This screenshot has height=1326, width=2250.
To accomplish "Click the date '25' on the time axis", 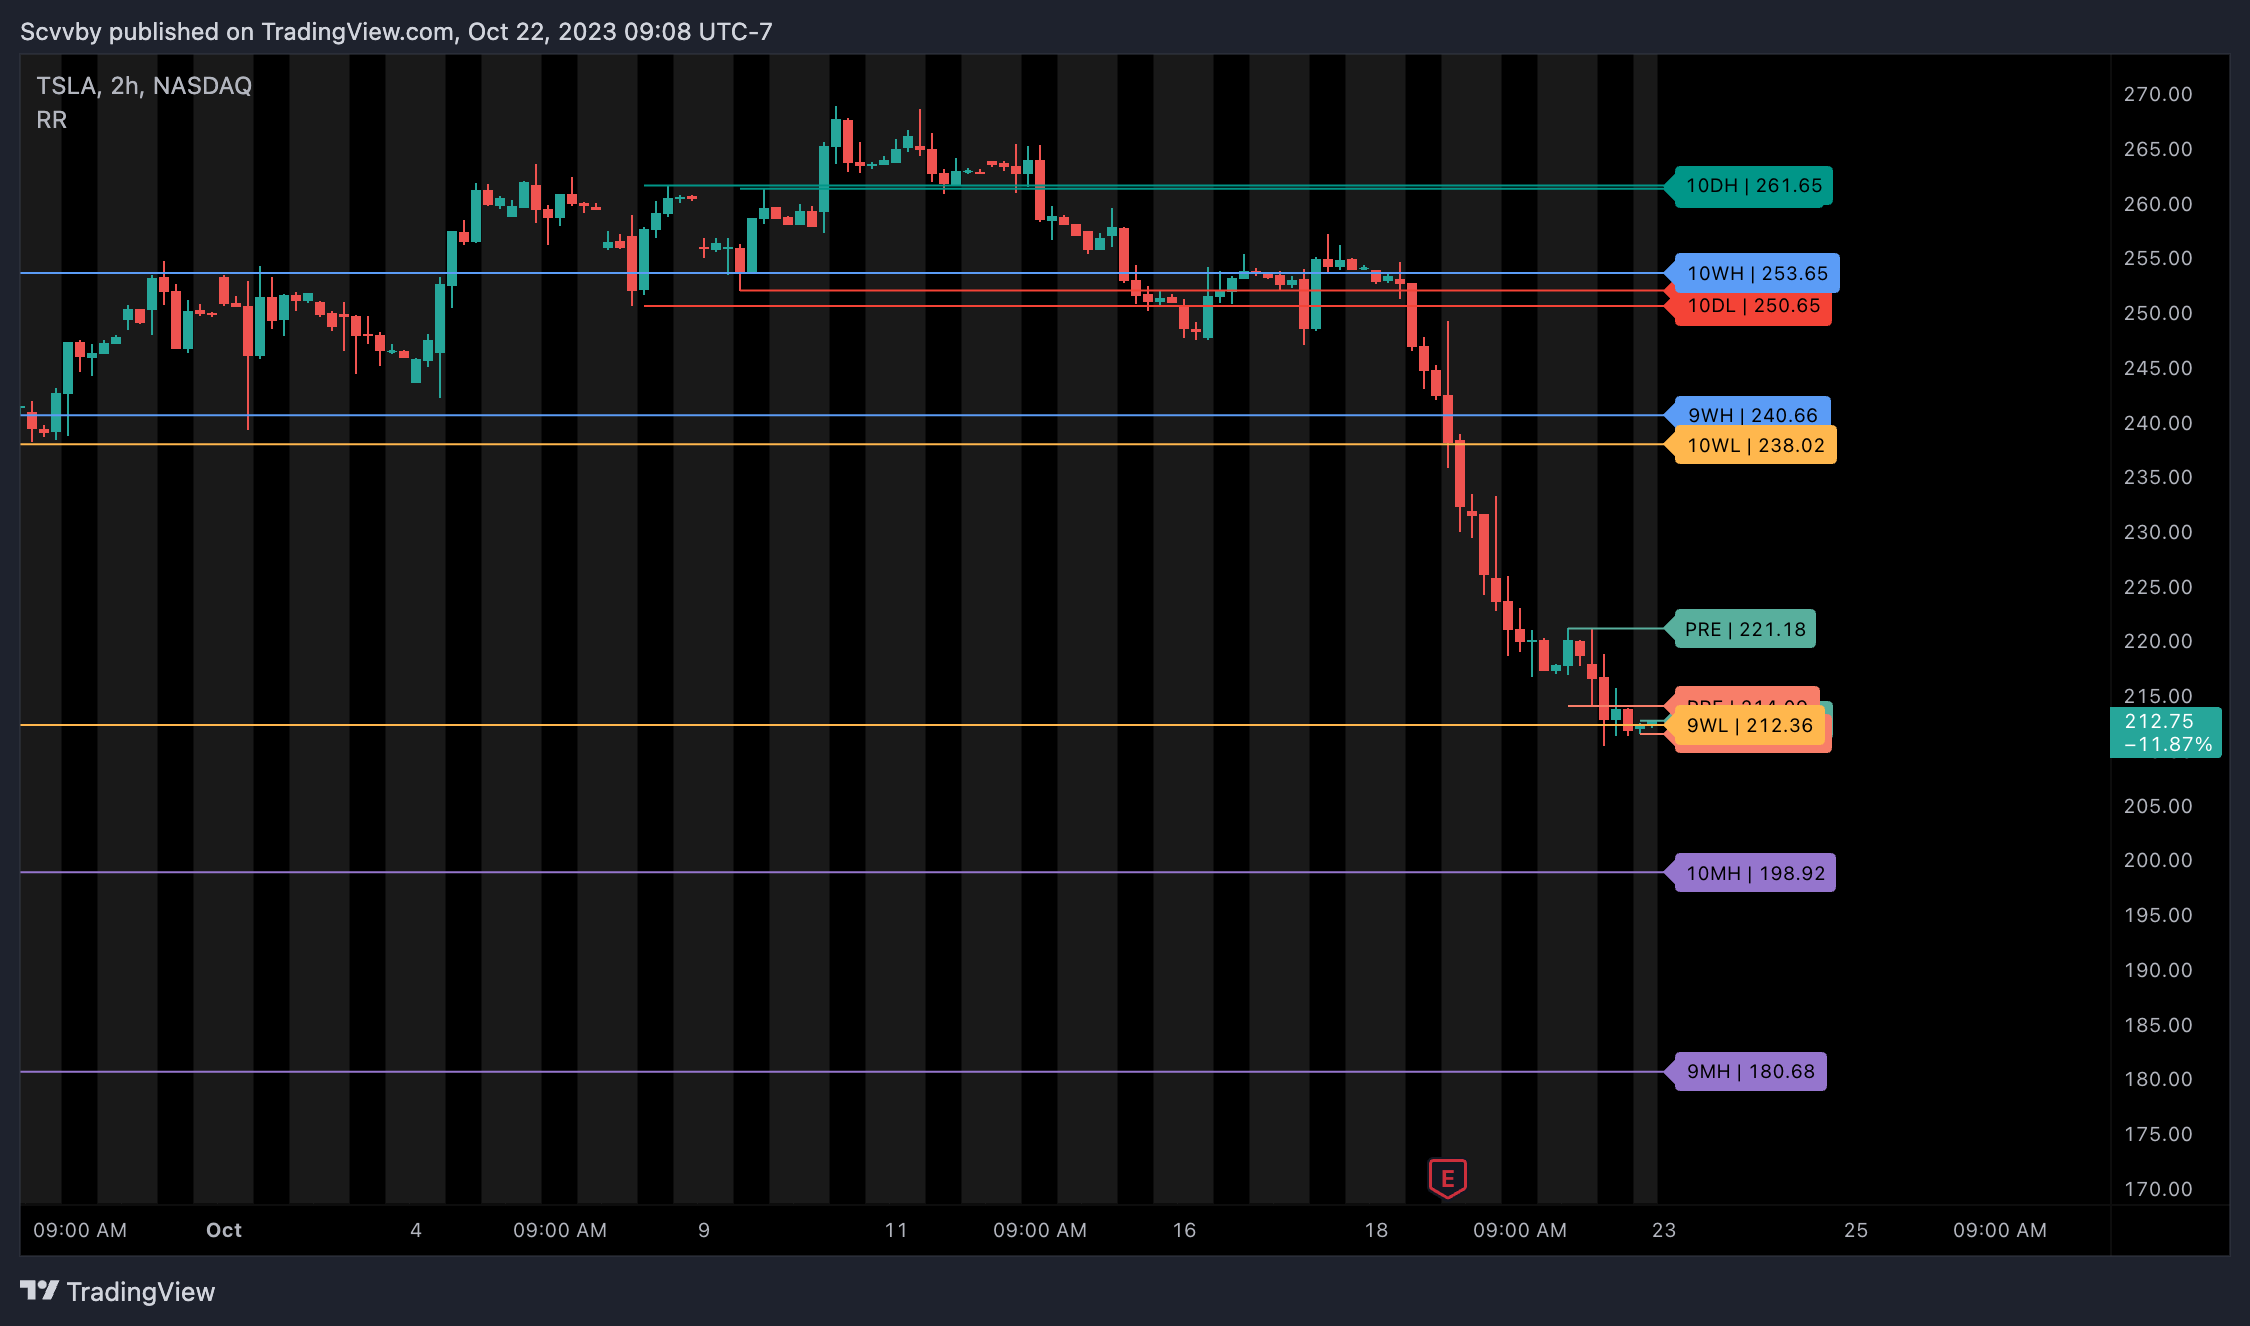I will tap(1856, 1230).
